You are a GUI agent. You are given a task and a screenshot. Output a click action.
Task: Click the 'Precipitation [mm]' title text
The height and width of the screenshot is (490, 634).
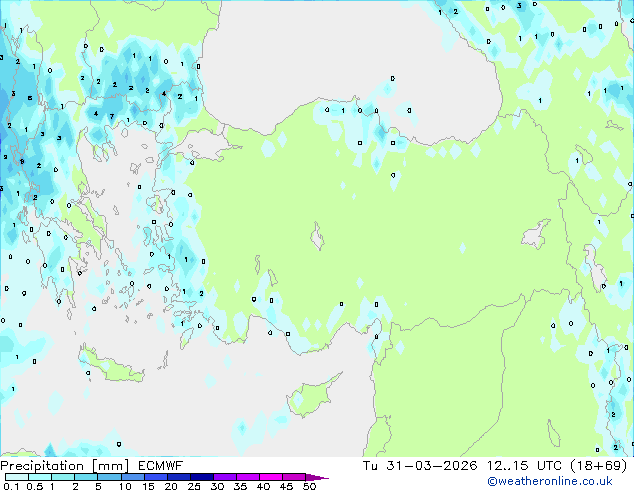[65, 466]
